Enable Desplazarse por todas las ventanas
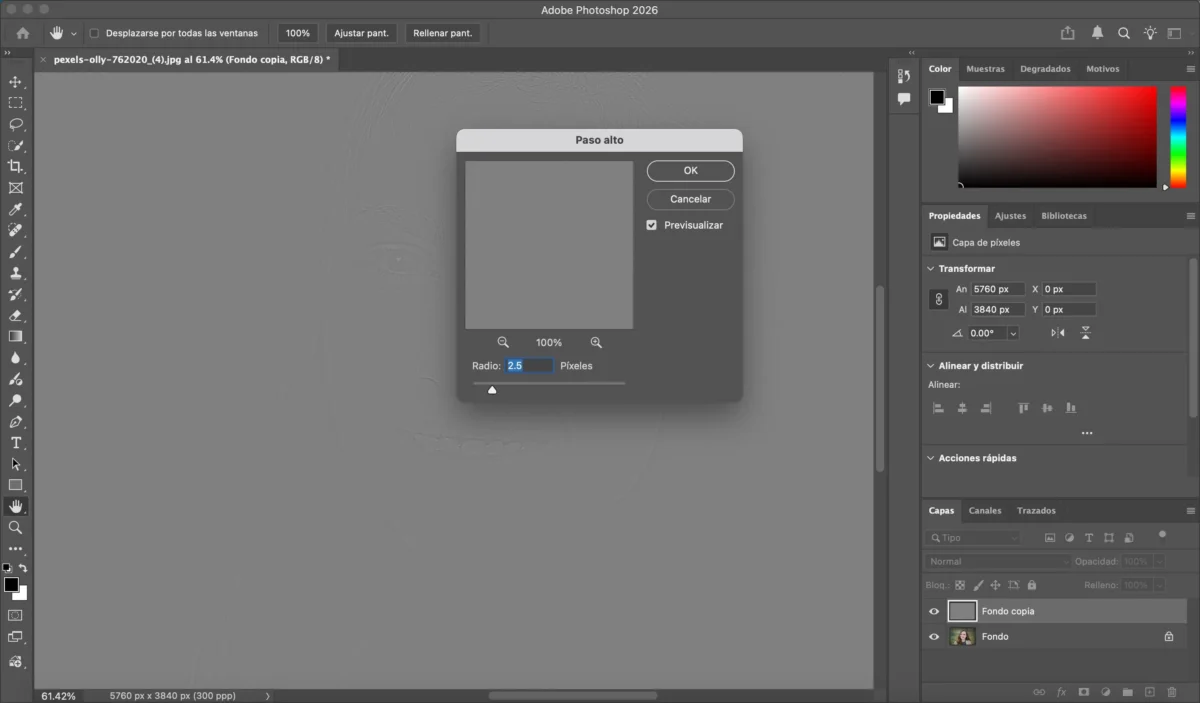The image size is (1200, 703). [x=95, y=33]
